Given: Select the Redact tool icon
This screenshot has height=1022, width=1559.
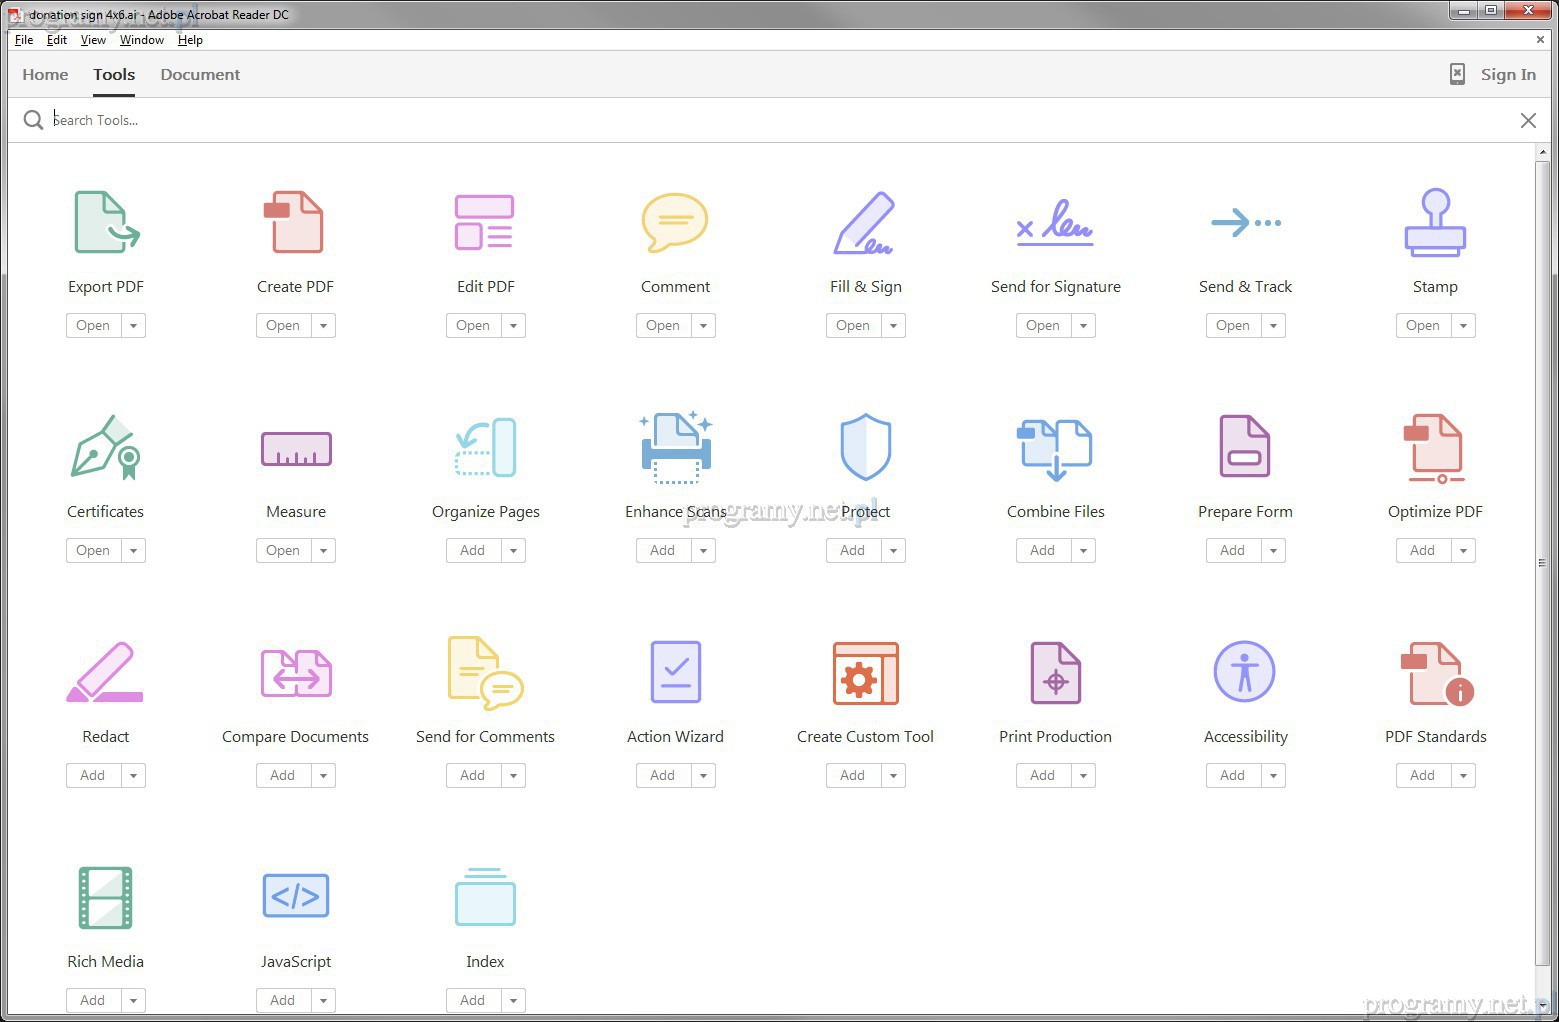Looking at the screenshot, I should pyautogui.click(x=106, y=672).
